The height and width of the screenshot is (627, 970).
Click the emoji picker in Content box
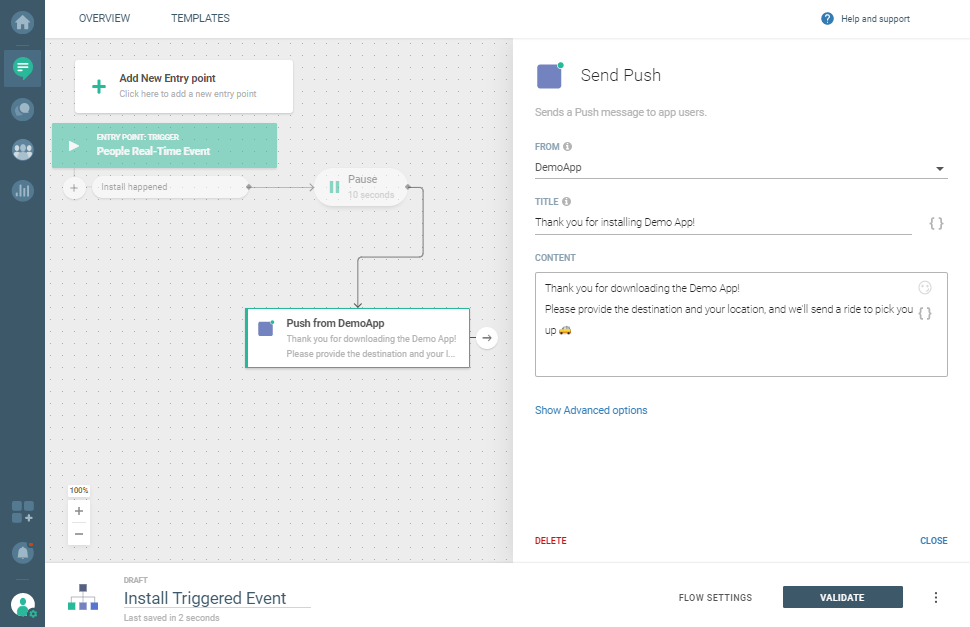tap(925, 288)
